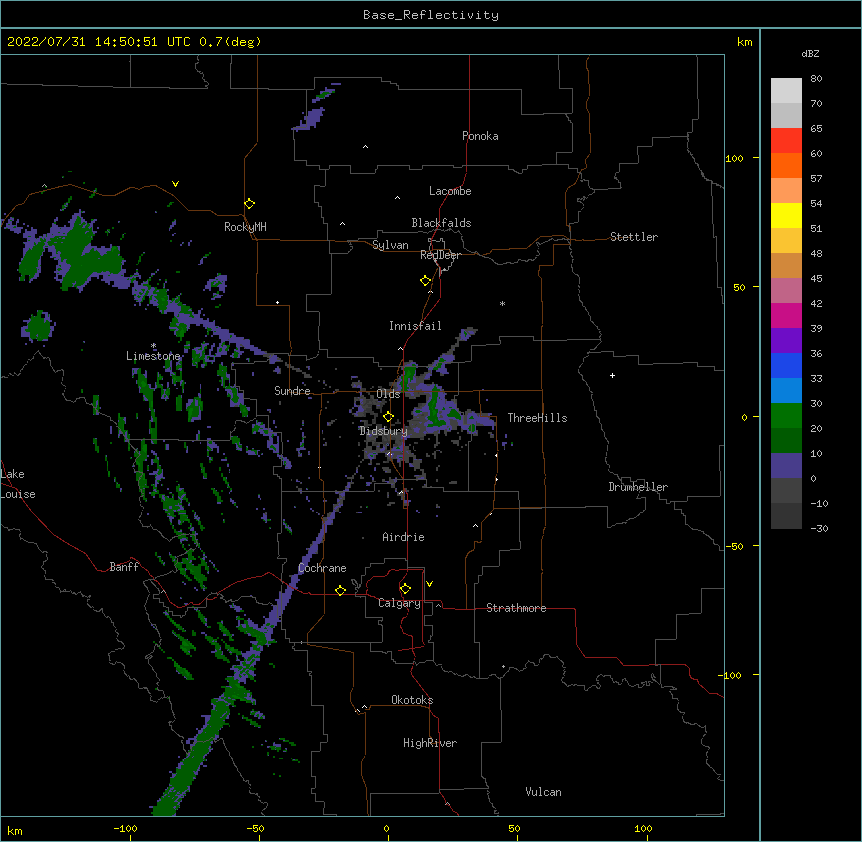The height and width of the screenshot is (842, 862).
Task: Select the yellow diamond marker south of RedDeer
Action: [426, 281]
